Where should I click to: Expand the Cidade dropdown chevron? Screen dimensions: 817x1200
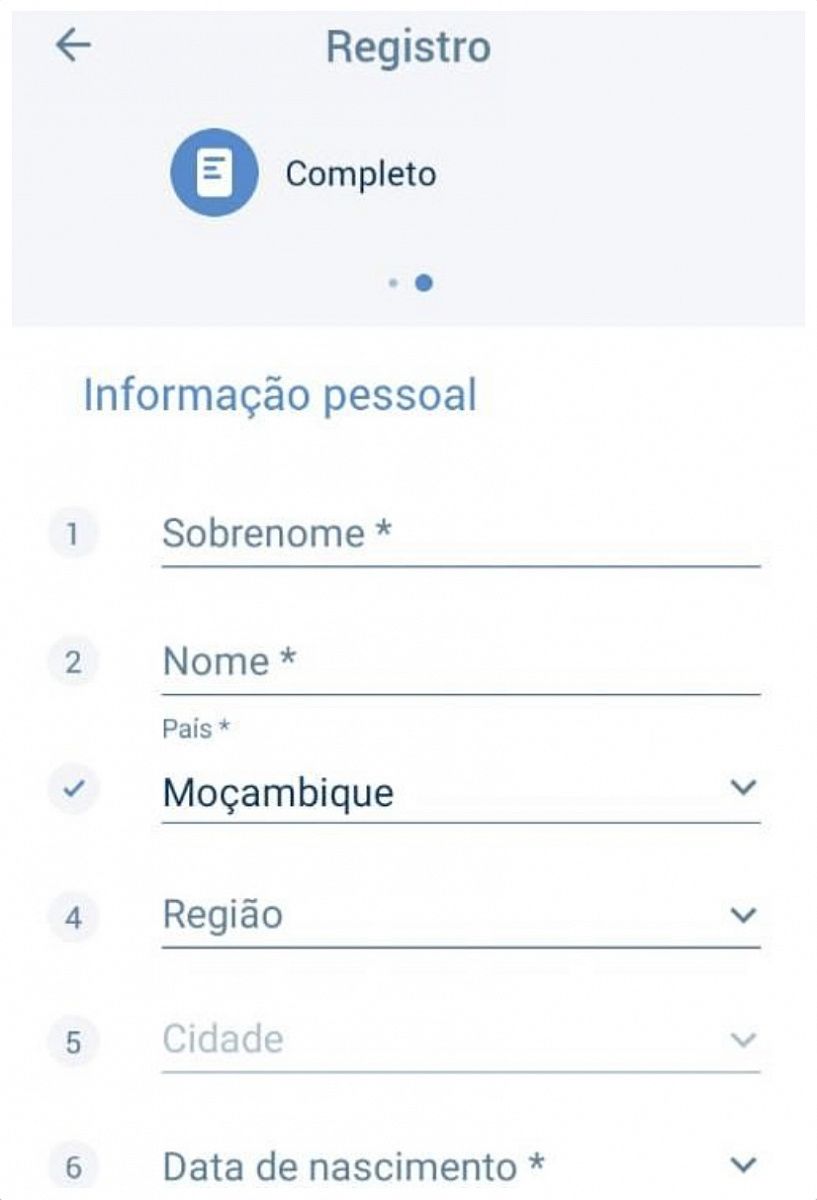click(x=742, y=1040)
